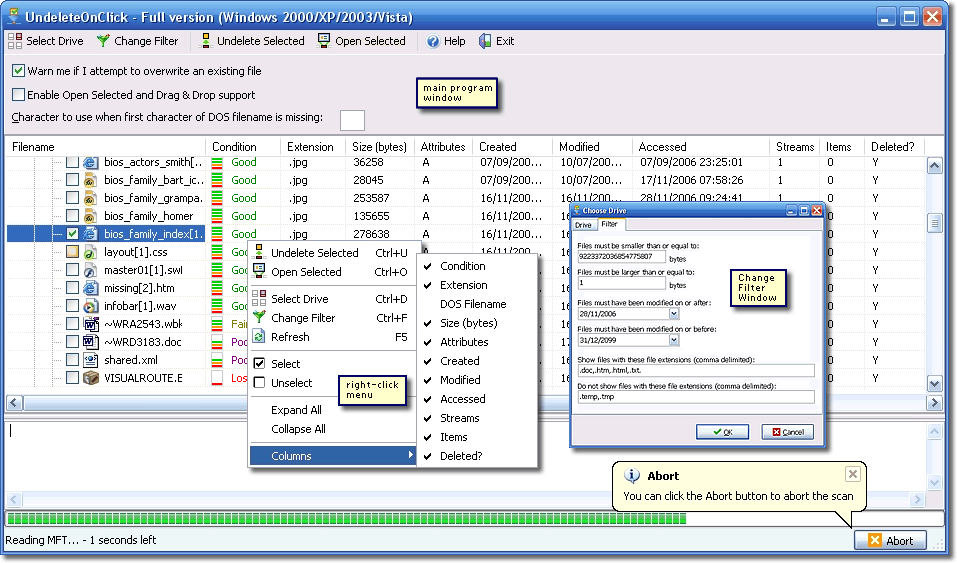Image resolution: width=957 pixels, height=563 pixels.
Task: Click the Exit toolbar icon
Action: 486,41
